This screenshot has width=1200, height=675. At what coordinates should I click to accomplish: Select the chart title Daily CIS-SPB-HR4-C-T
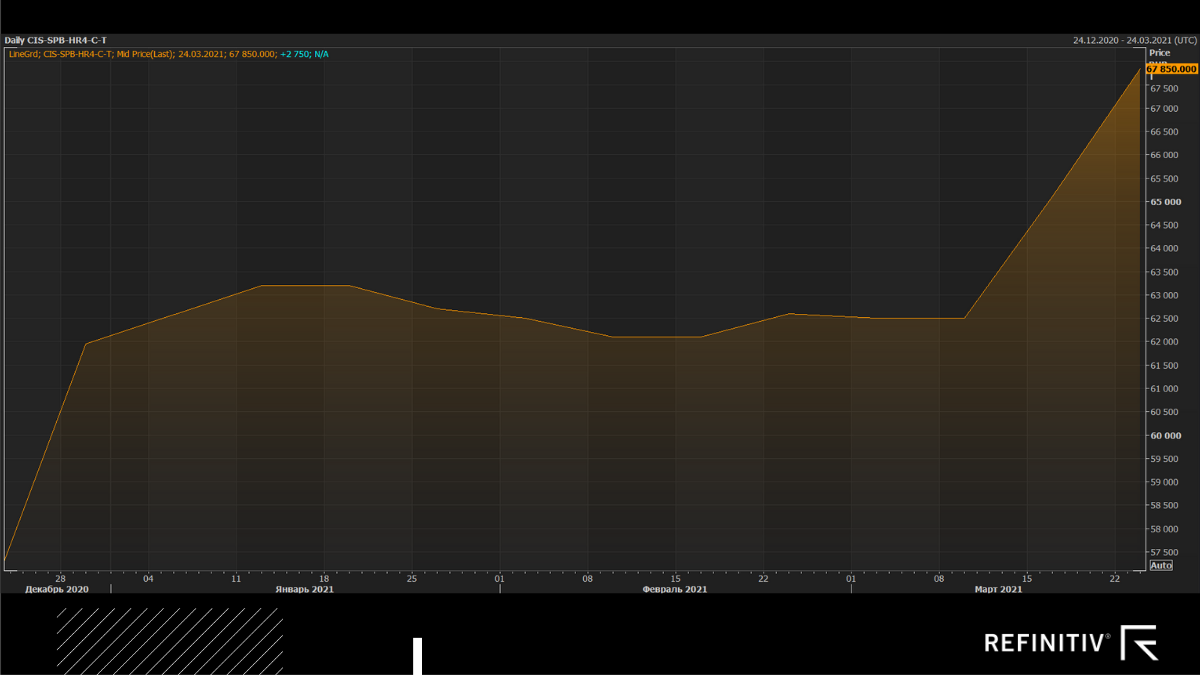tap(56, 40)
